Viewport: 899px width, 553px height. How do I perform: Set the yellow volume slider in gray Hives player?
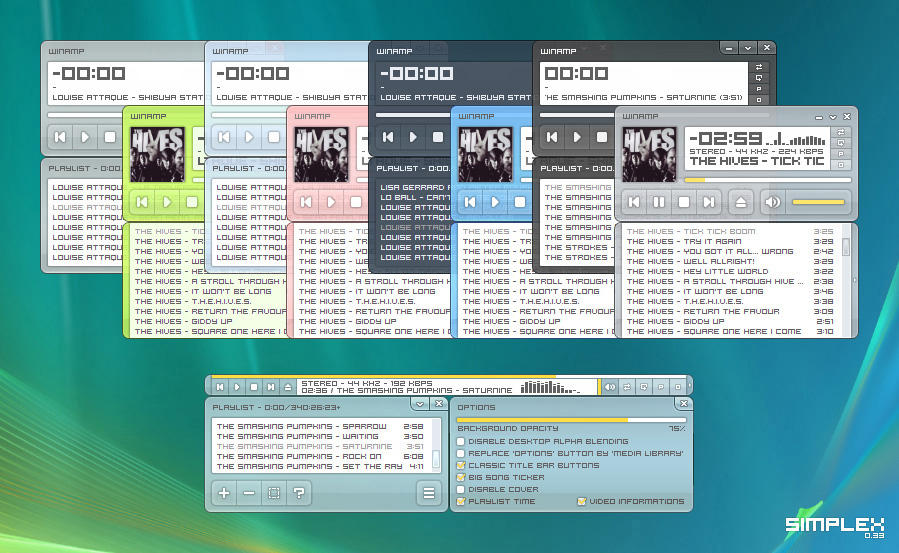pyautogui.click(x=818, y=202)
